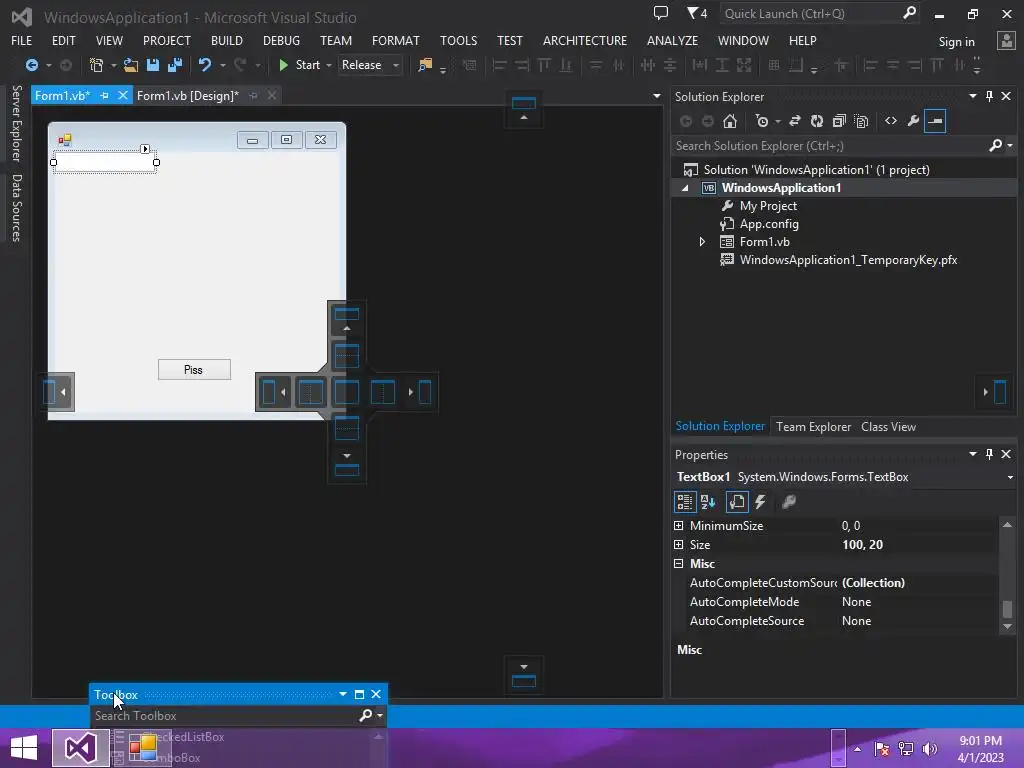Click the Pending Changes Filter clock icon
The image size is (1024, 768).
click(x=761, y=121)
